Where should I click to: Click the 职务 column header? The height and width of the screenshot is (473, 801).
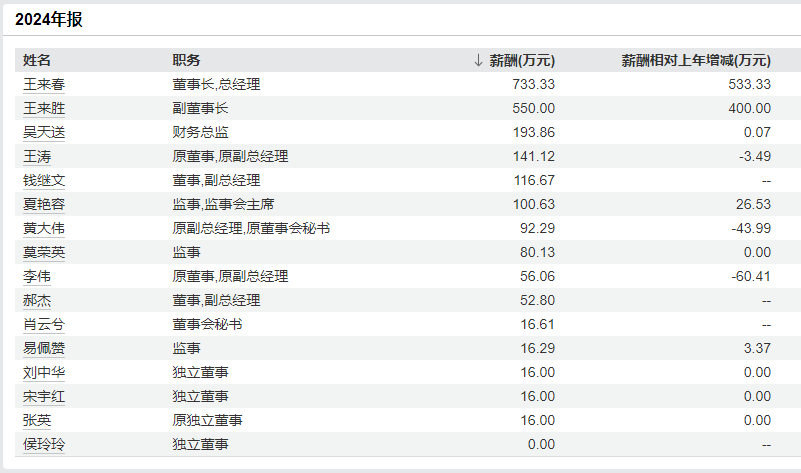(x=186, y=60)
